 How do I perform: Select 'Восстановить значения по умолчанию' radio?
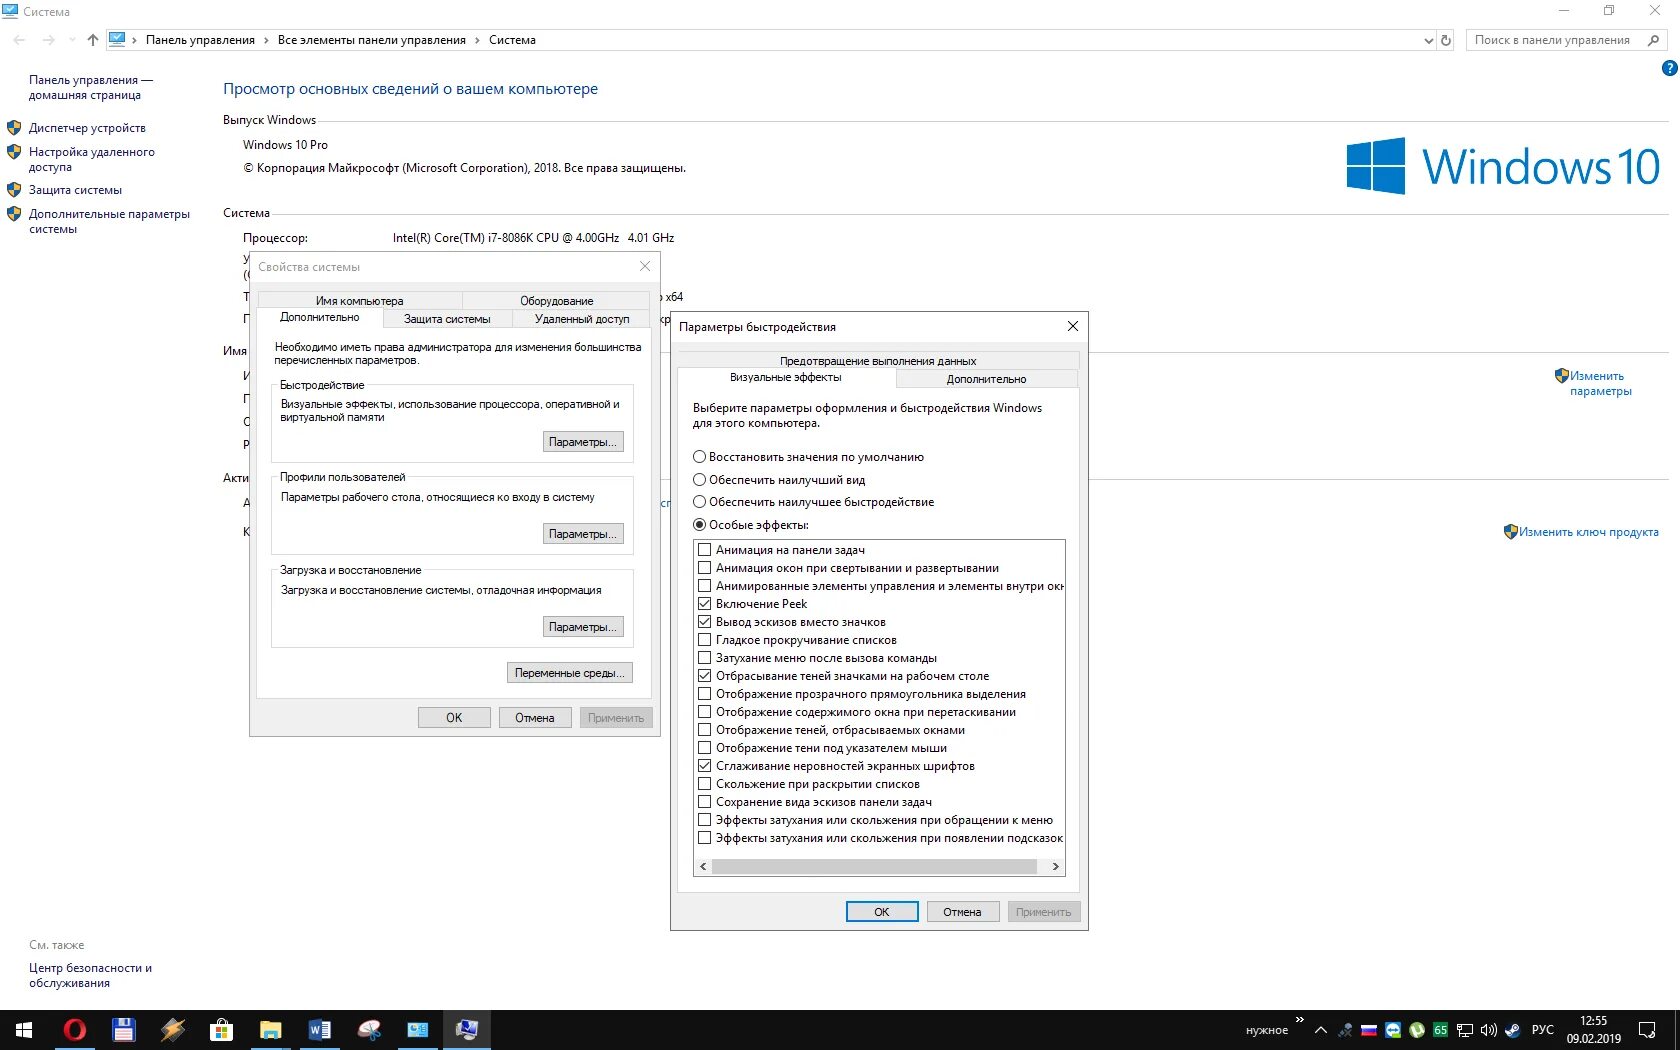(700, 457)
